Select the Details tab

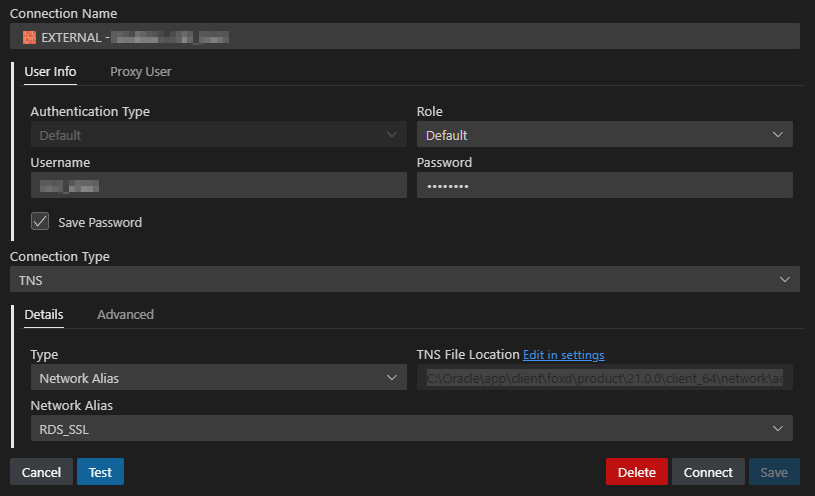coord(44,314)
